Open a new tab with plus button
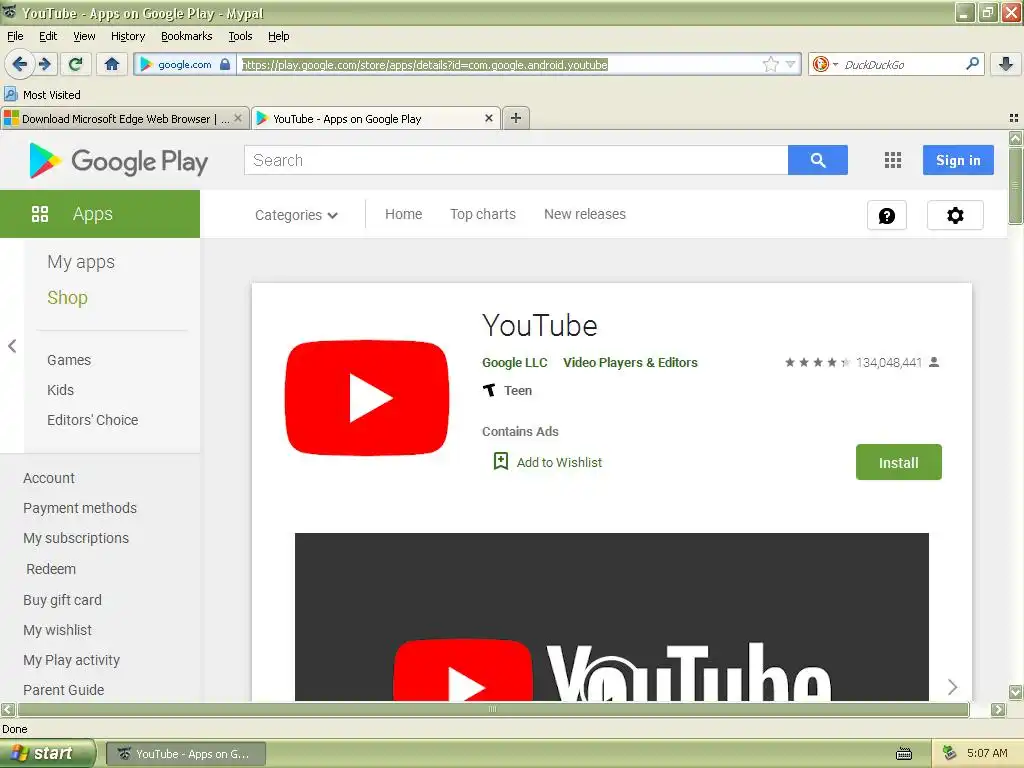Image resolution: width=1024 pixels, height=768 pixels. click(x=516, y=118)
